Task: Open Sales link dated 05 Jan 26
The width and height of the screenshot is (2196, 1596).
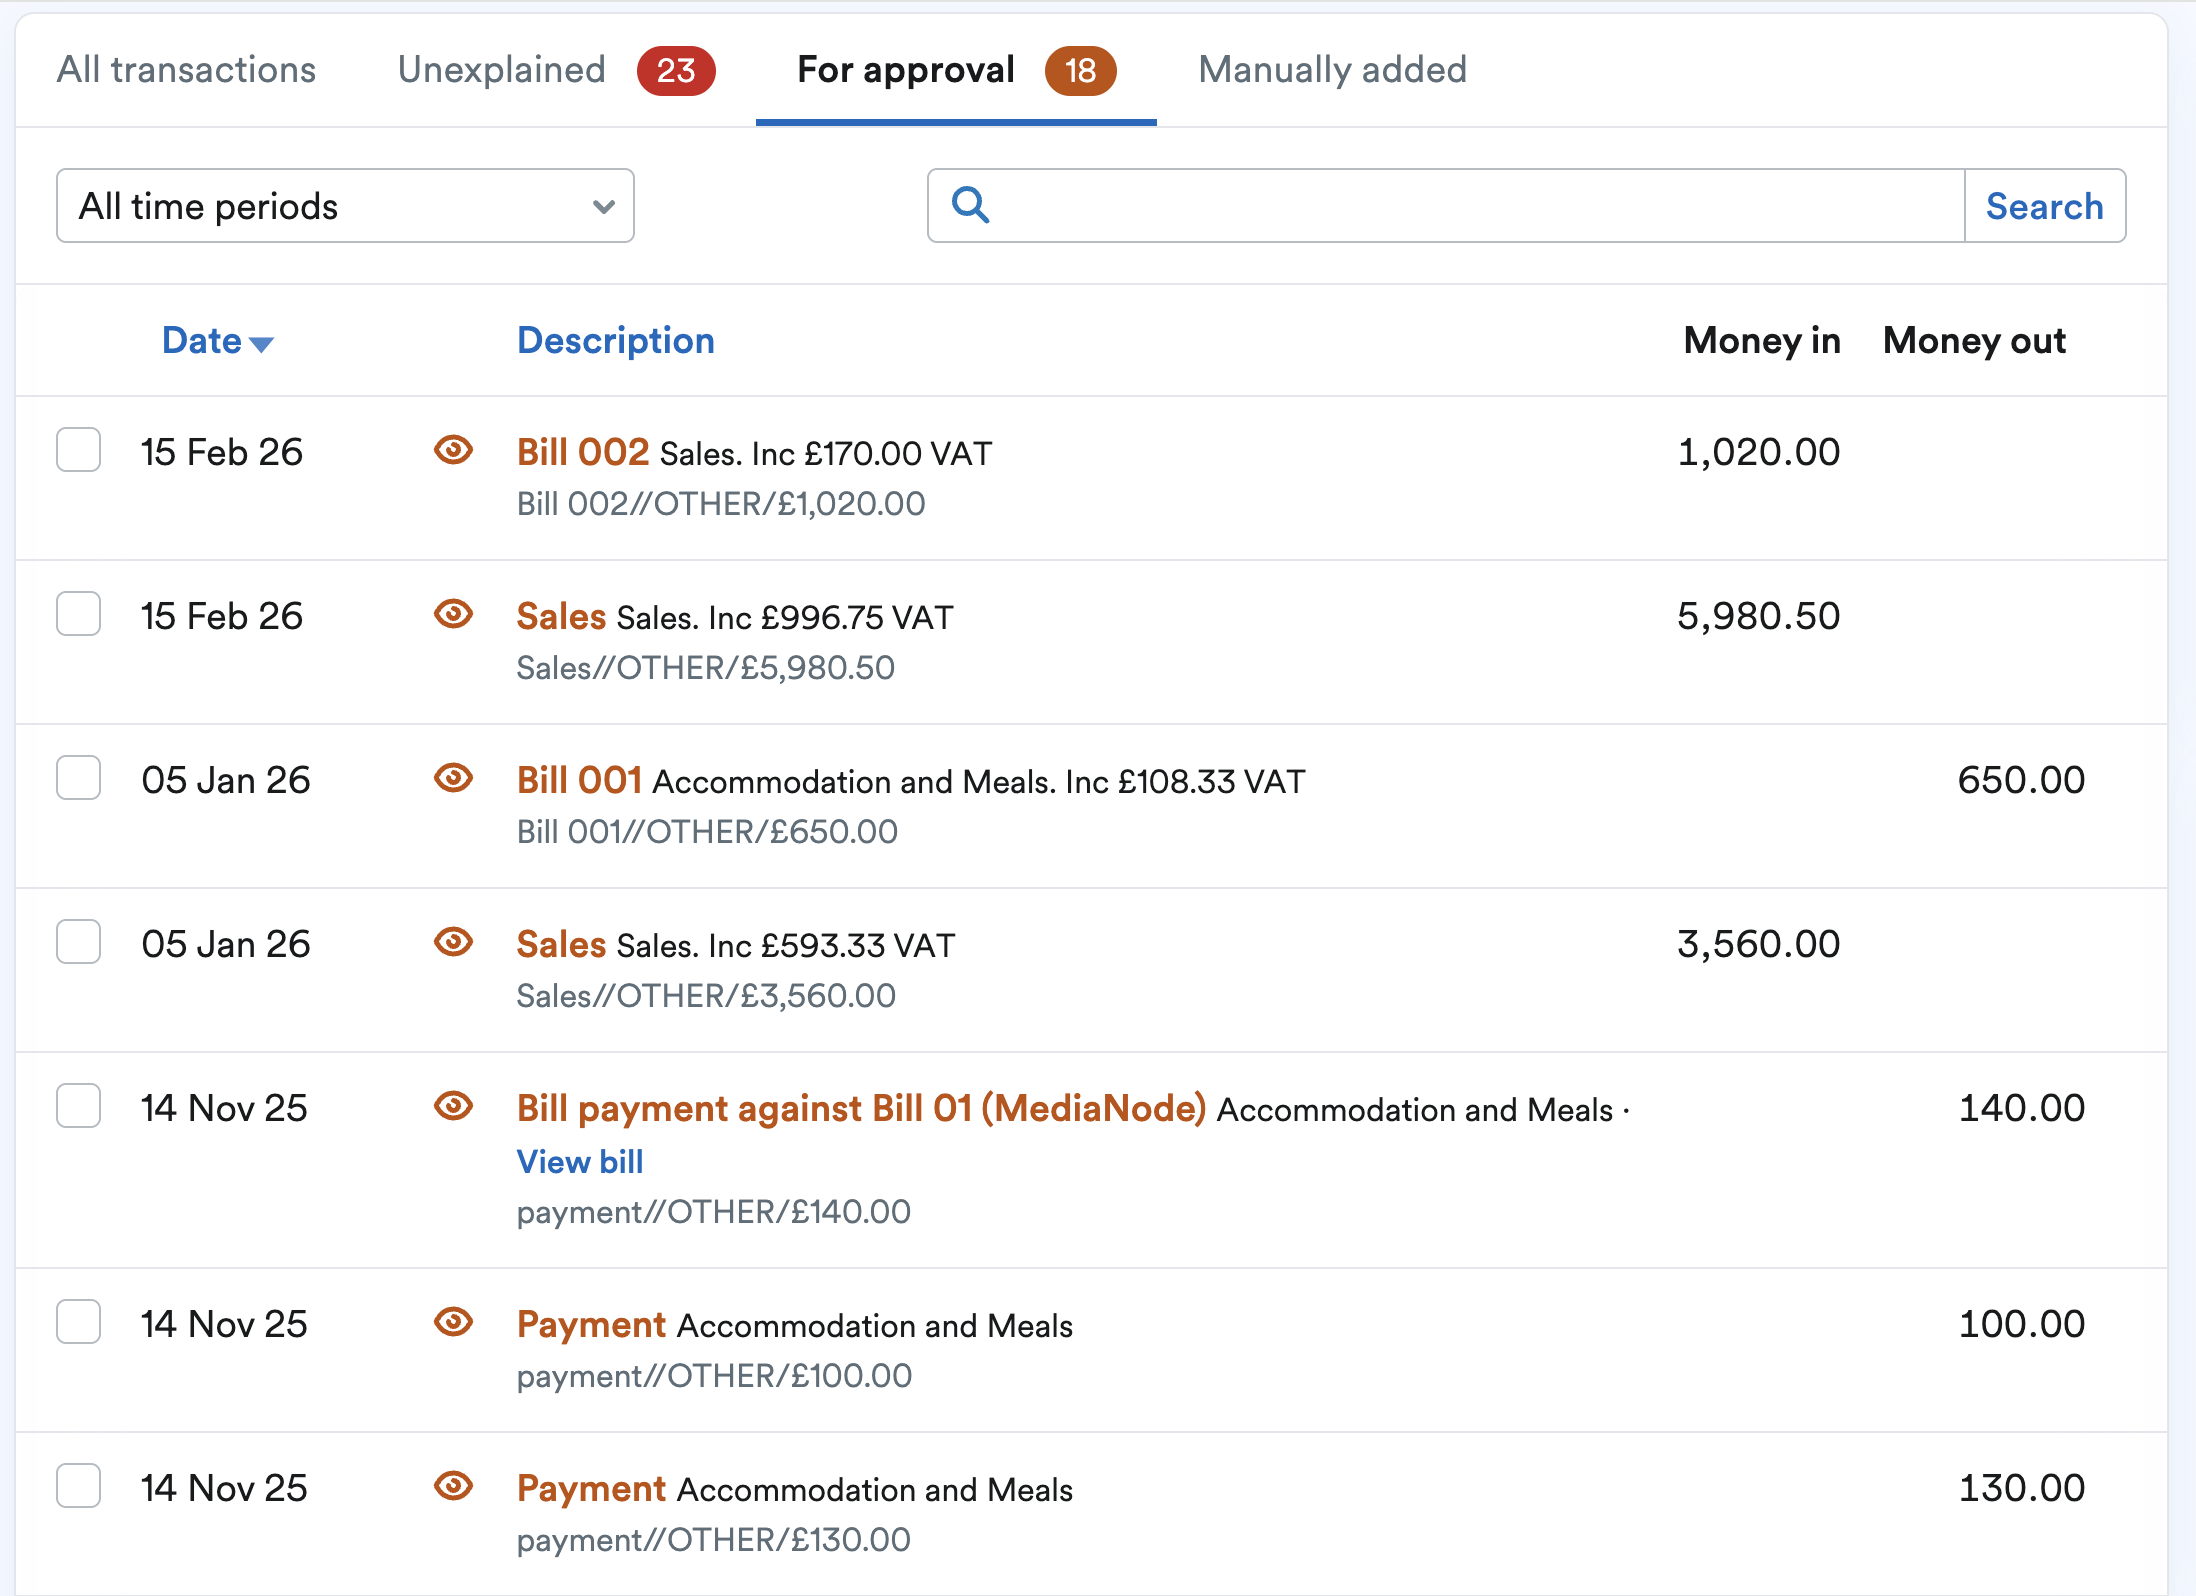Action: [561, 945]
